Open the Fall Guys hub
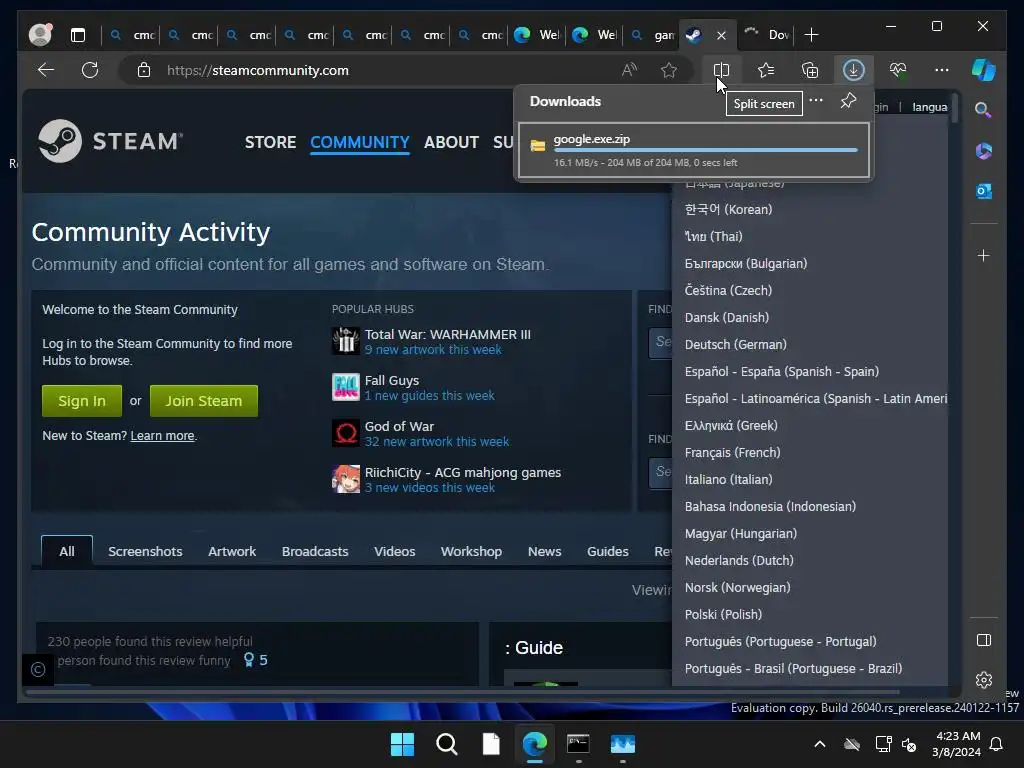1024x768 pixels. click(x=392, y=380)
